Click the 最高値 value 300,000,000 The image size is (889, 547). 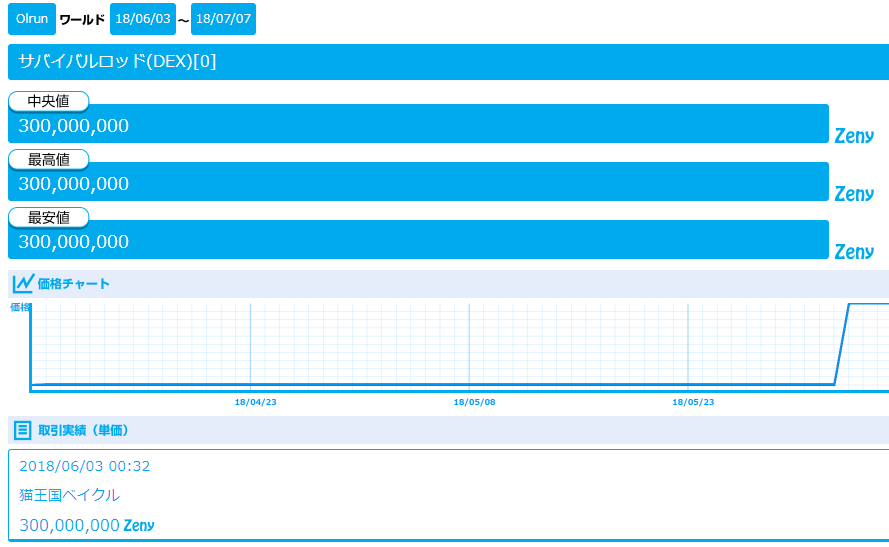[x=74, y=184]
